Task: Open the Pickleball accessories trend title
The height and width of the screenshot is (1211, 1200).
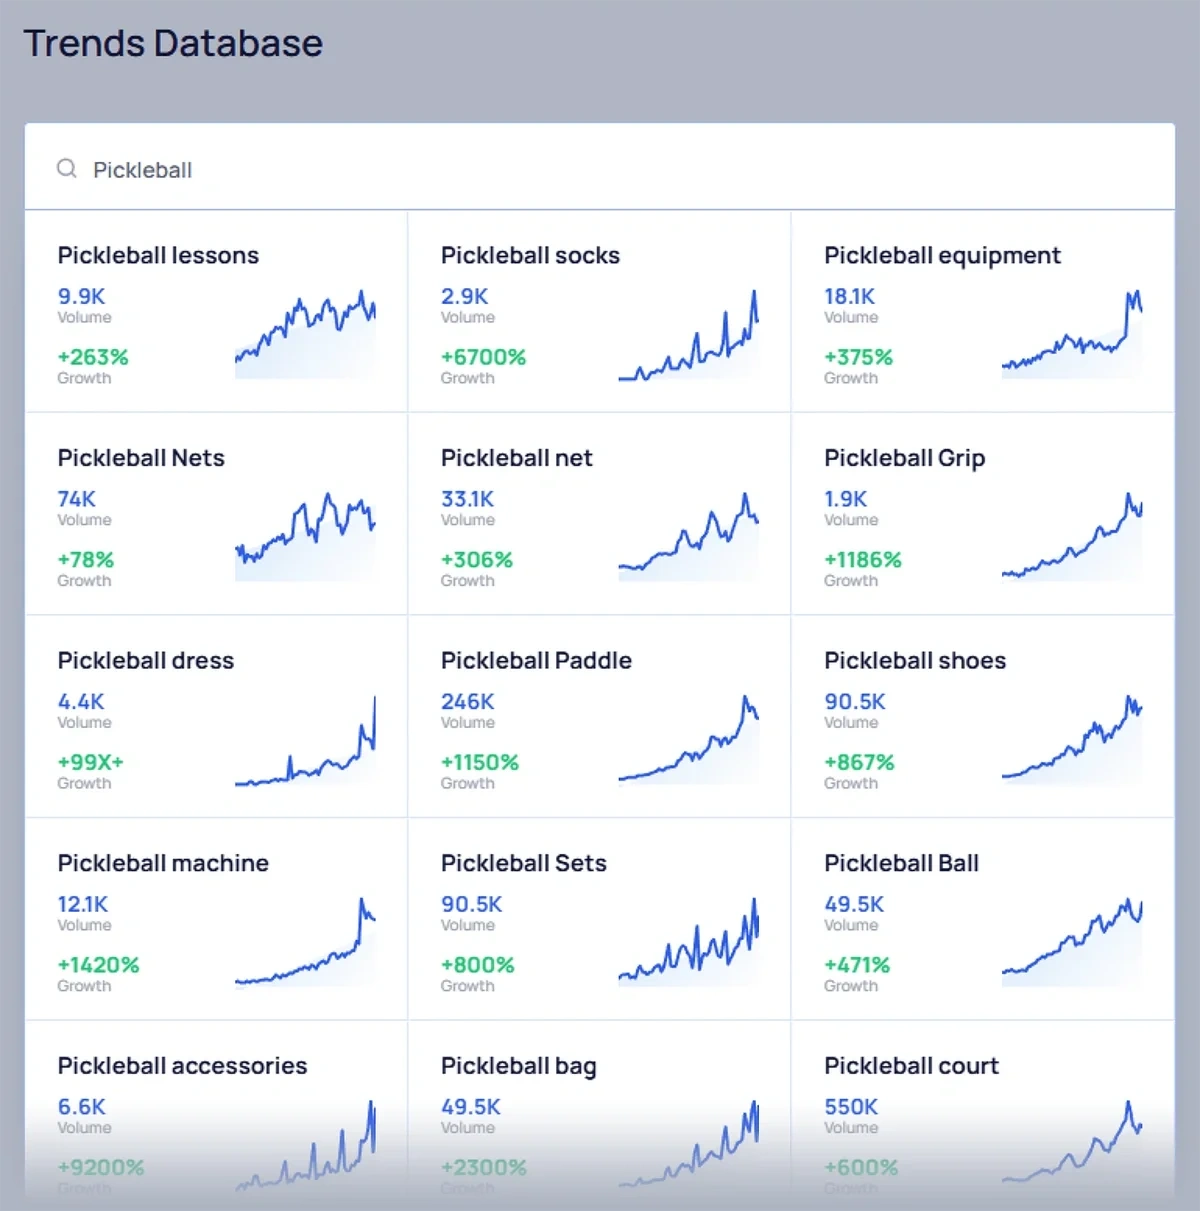Action: point(182,1066)
